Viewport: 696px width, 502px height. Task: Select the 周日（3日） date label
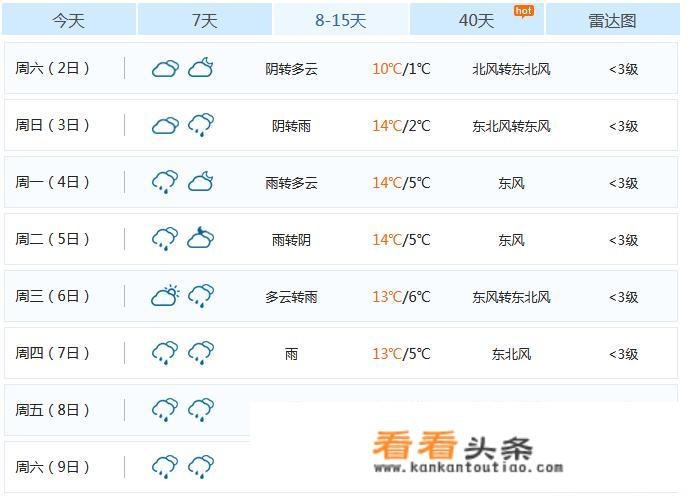pos(52,125)
